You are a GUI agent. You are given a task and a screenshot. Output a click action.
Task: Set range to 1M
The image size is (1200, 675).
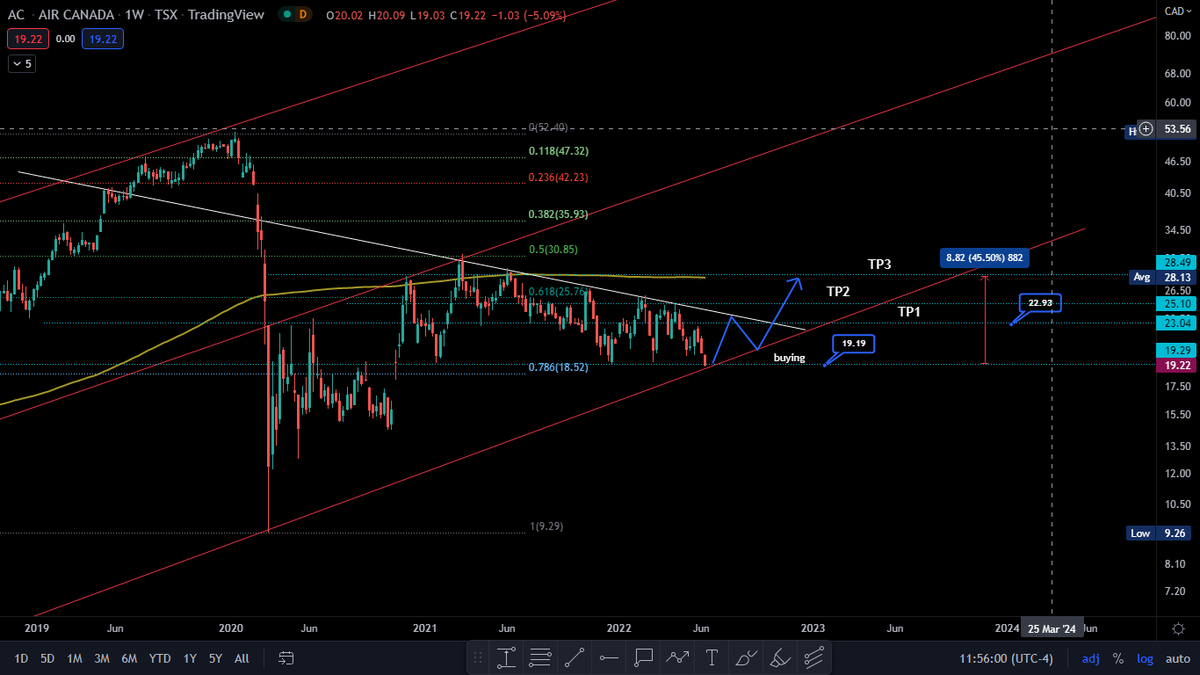[x=75, y=659]
